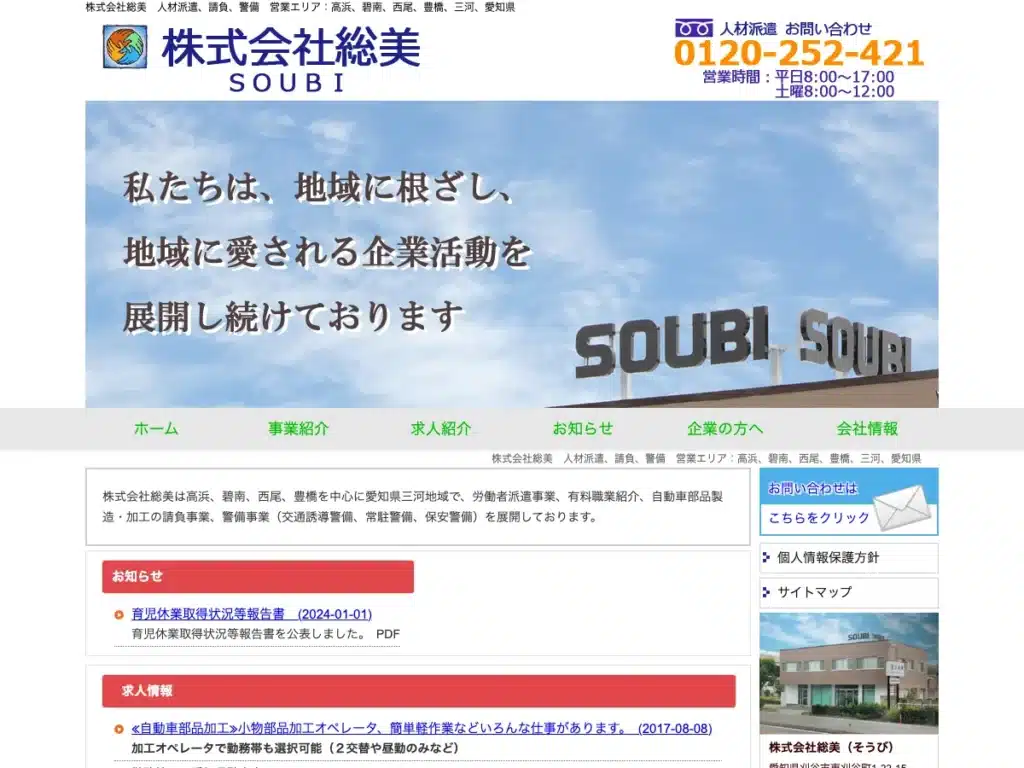This screenshot has height=768, width=1024.
Task: Open the お知らせ menu item
Action: tap(583, 428)
